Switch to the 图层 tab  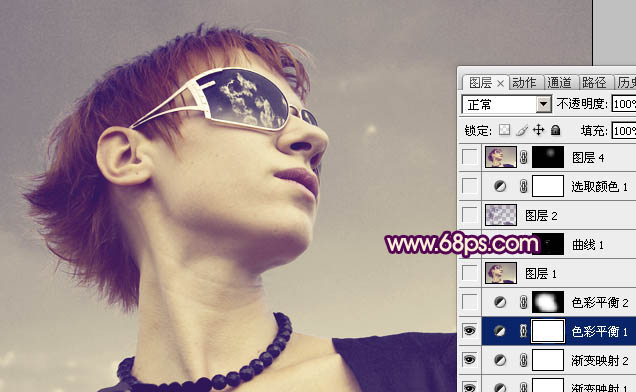coord(481,83)
